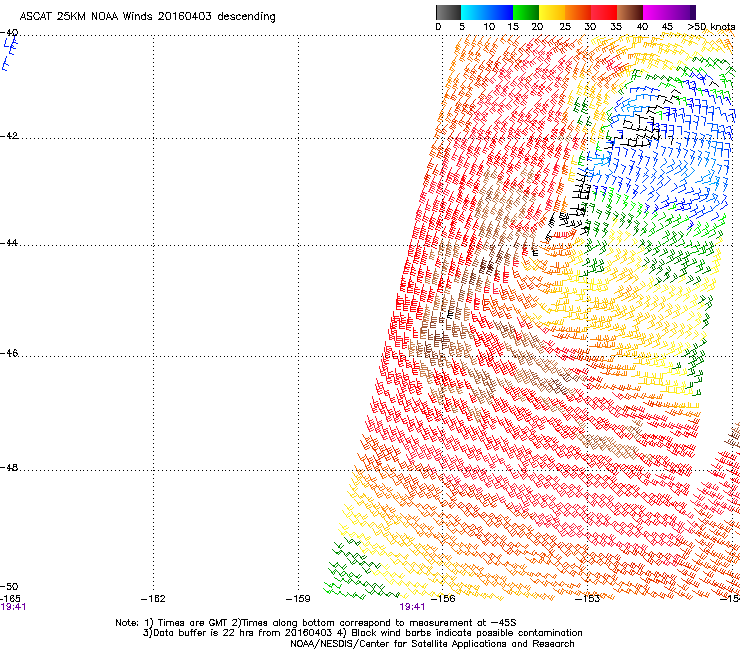Screen dimensions: 740x650
Task: Pick the blue 10-15 knots legend segment
Action: tap(500, 12)
